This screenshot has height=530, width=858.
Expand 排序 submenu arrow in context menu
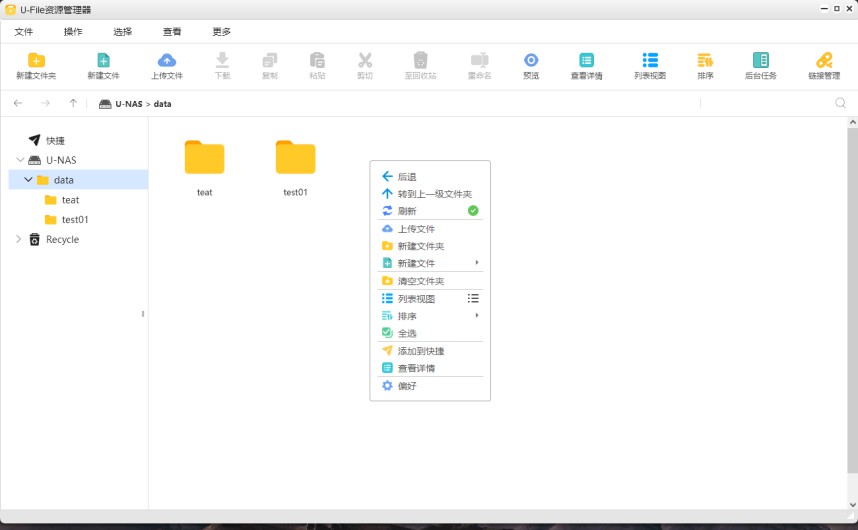click(477, 316)
